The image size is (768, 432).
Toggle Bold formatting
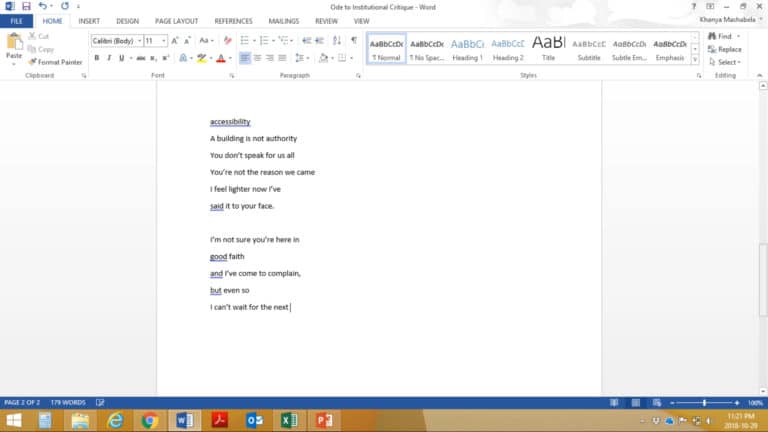click(x=96, y=58)
